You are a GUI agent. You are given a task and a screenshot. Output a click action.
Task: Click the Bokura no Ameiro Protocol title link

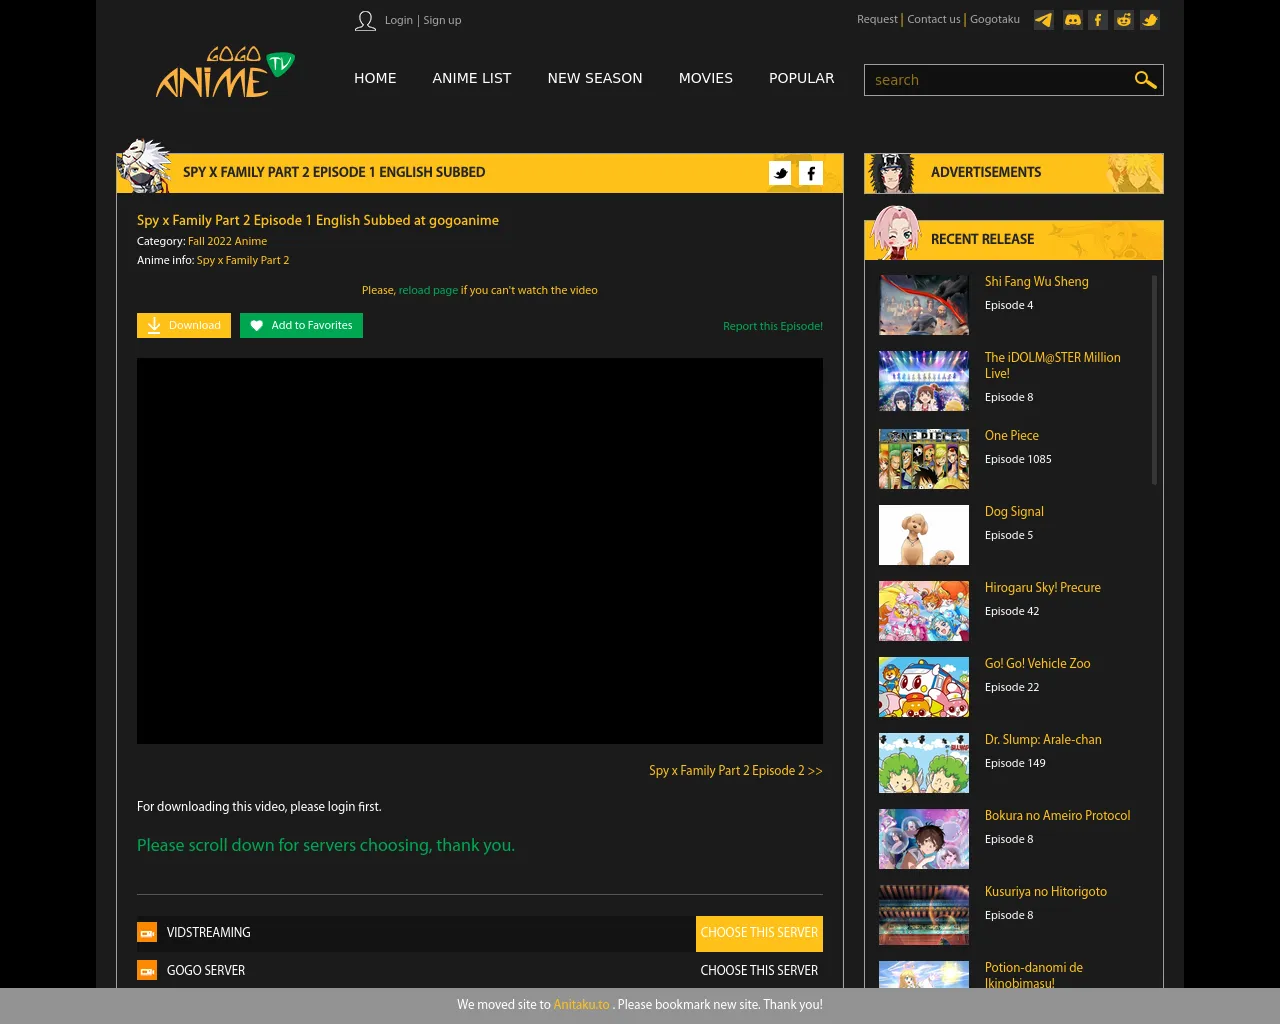pos(1058,816)
